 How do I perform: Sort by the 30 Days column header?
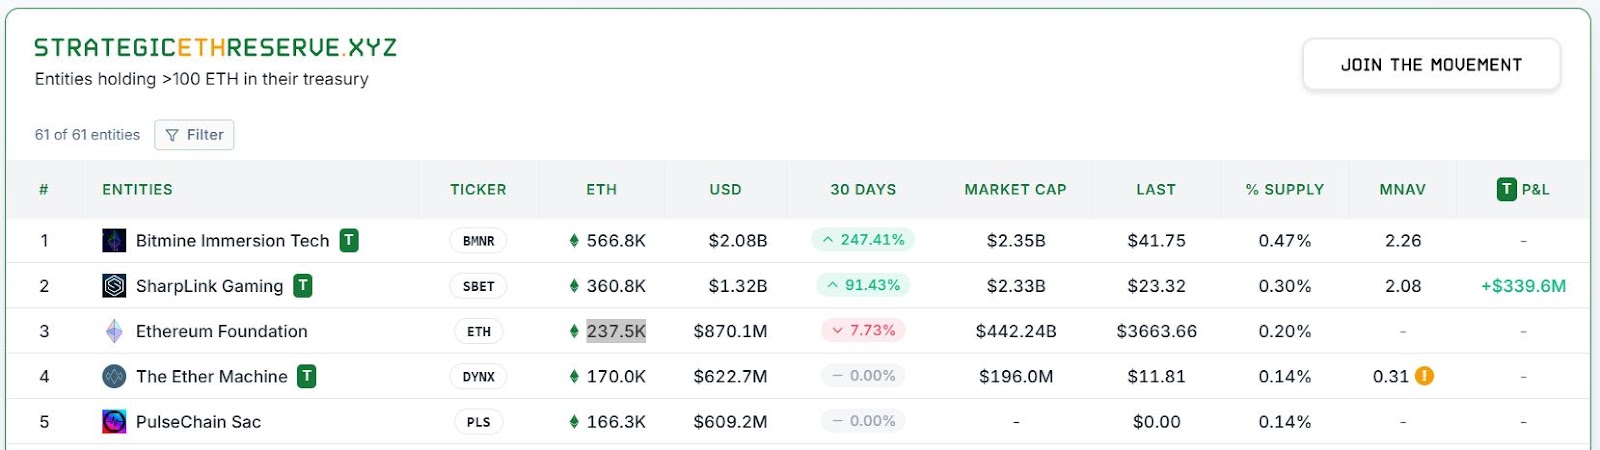[863, 190]
